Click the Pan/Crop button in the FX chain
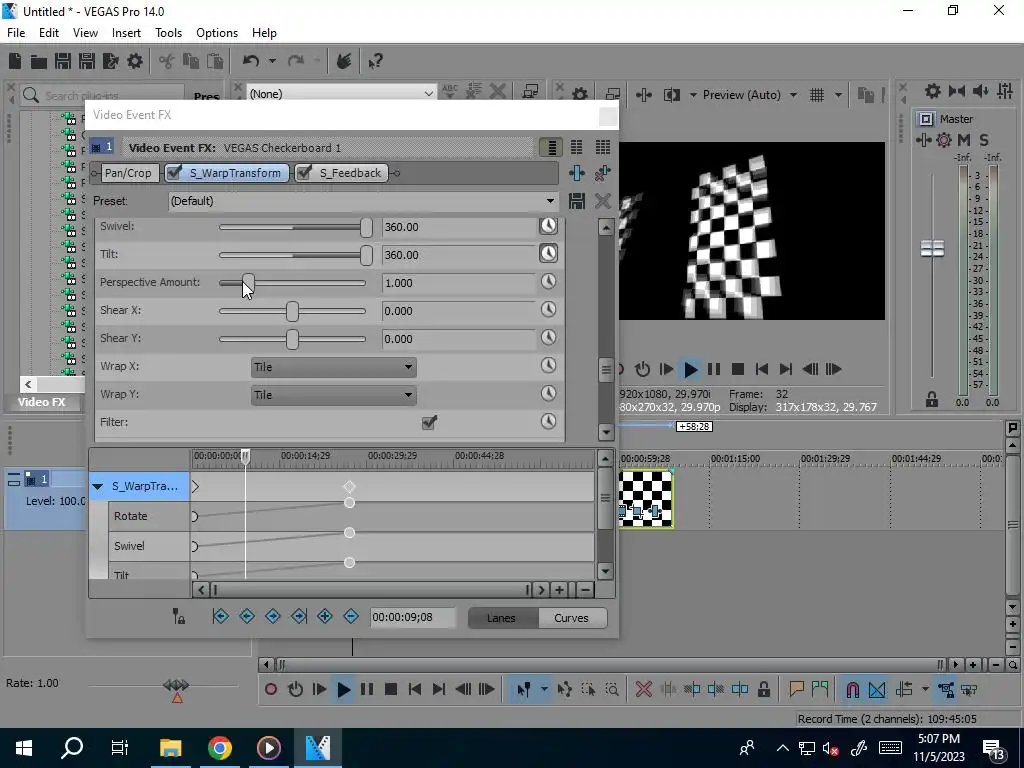Image resolution: width=1024 pixels, height=768 pixels. point(128,173)
